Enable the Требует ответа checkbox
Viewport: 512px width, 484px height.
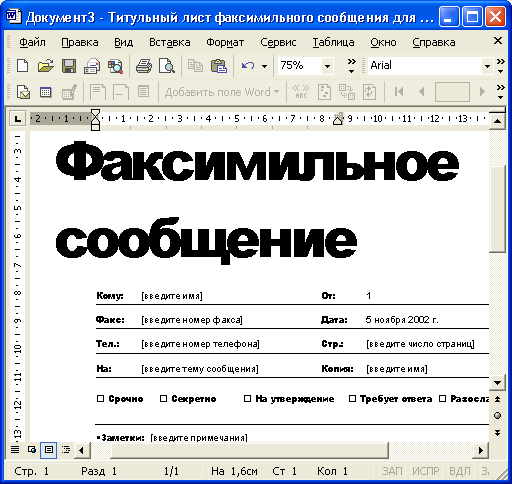coord(352,399)
